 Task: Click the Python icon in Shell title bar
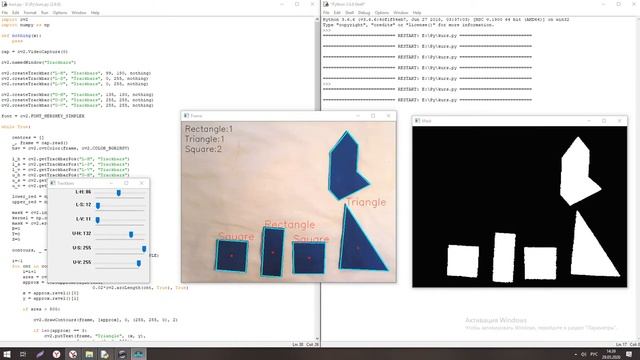tap(326, 4)
